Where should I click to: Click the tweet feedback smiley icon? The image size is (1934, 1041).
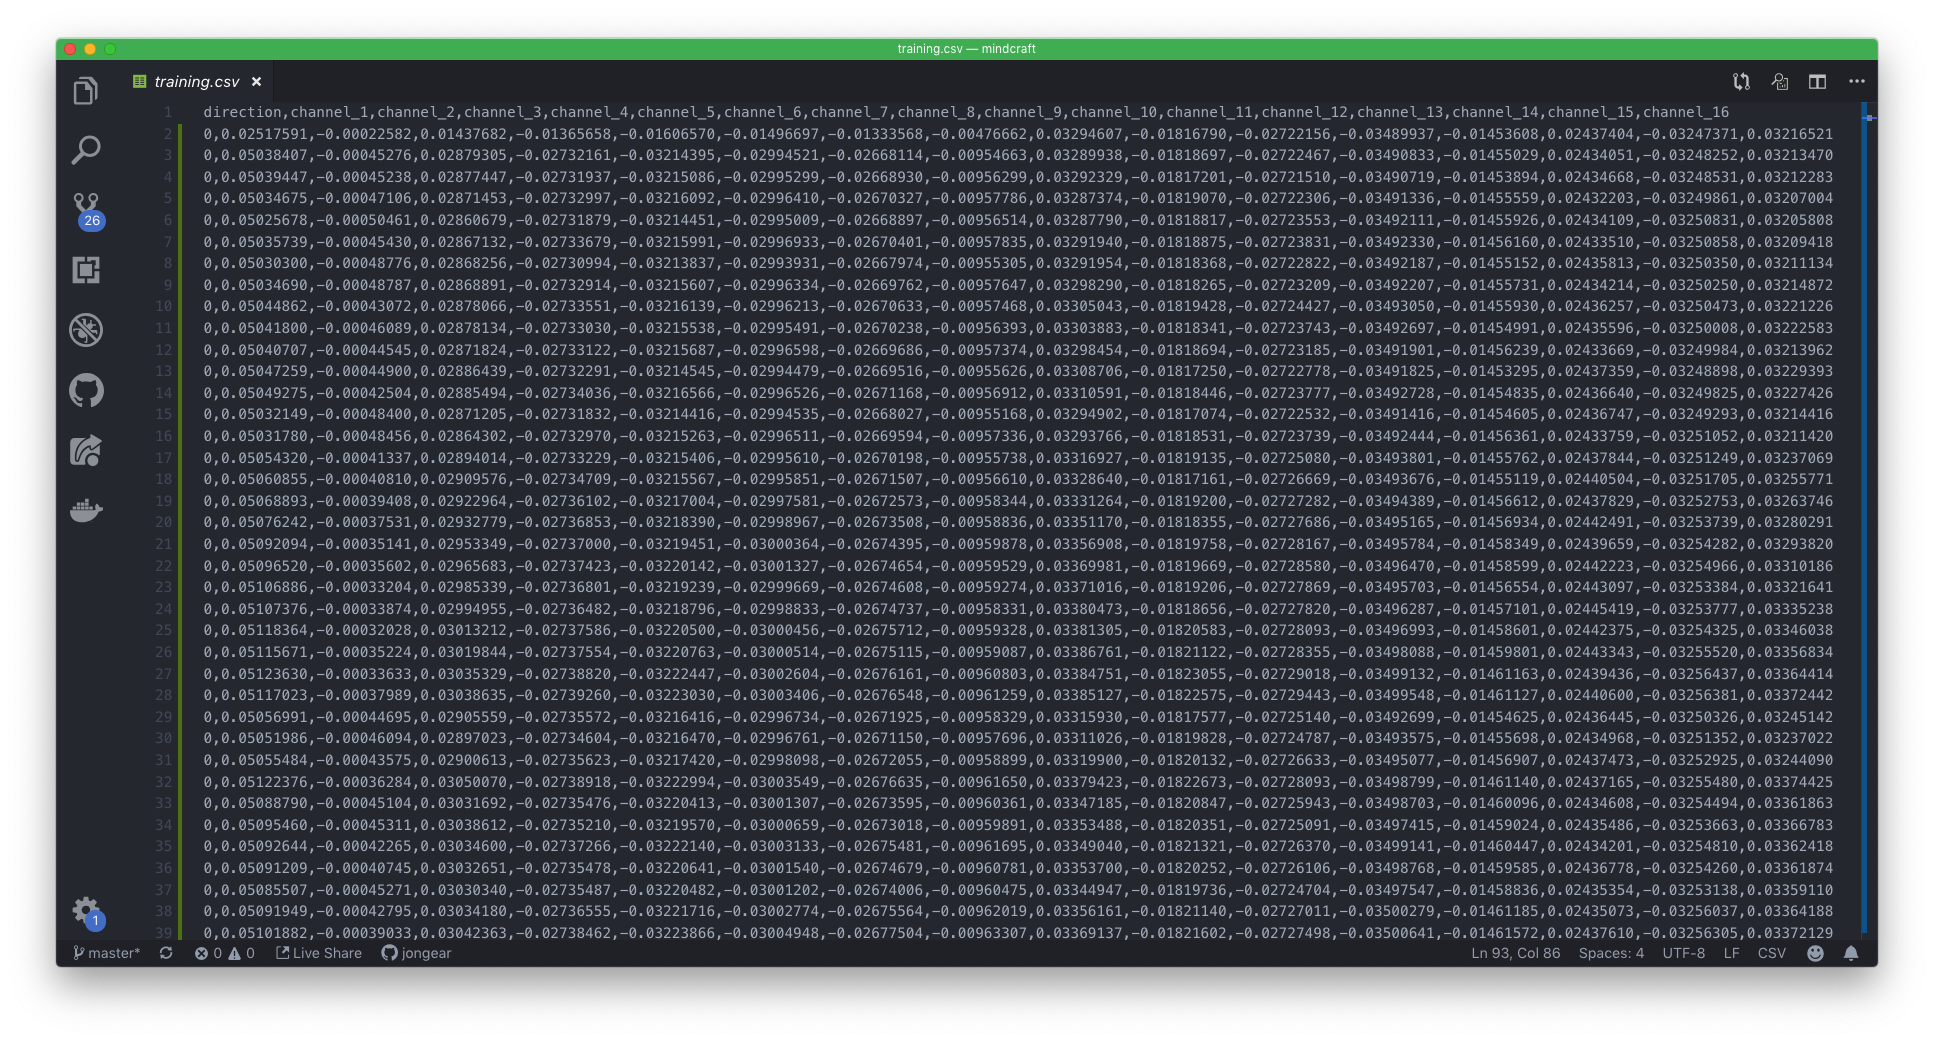point(1813,953)
